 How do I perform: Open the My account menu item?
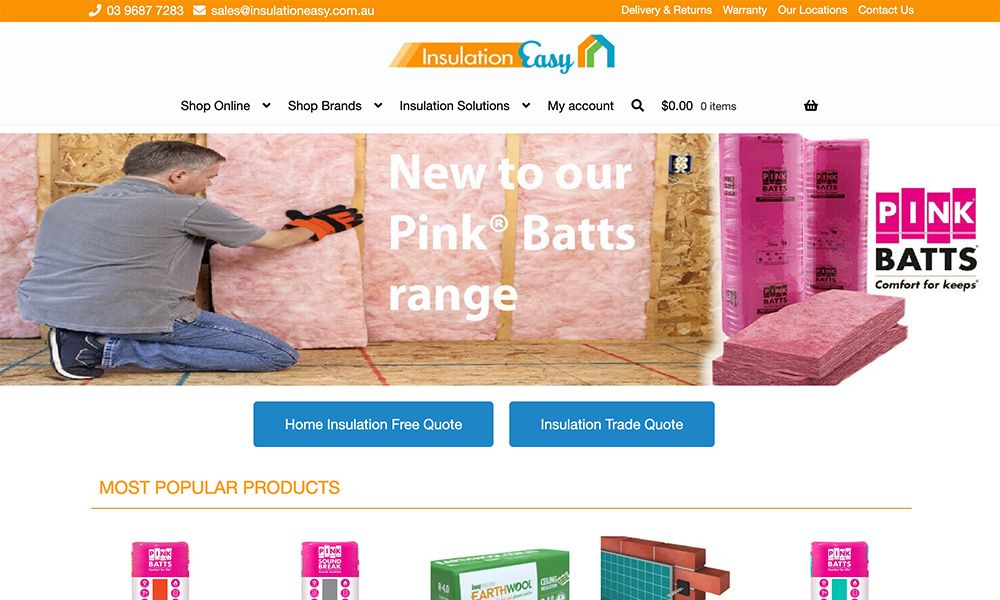(580, 106)
